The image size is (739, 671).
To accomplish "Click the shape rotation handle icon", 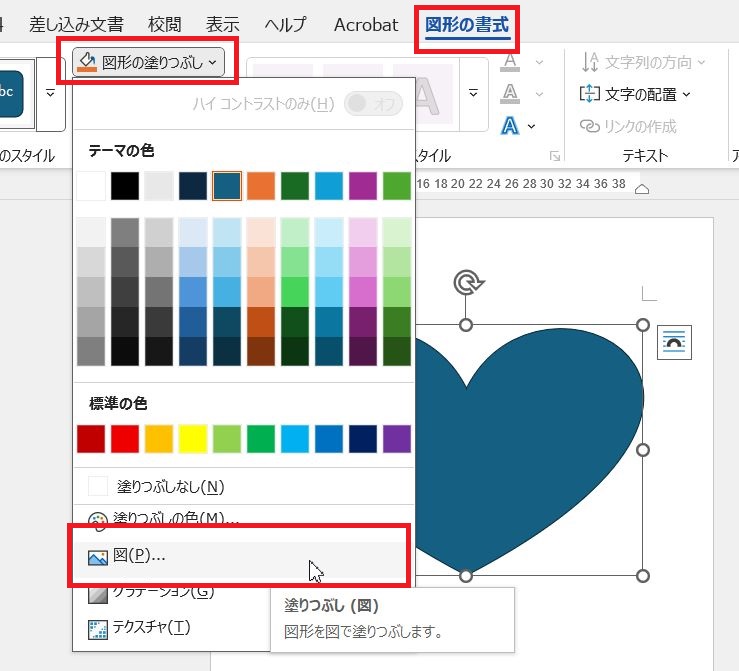I will [468, 283].
